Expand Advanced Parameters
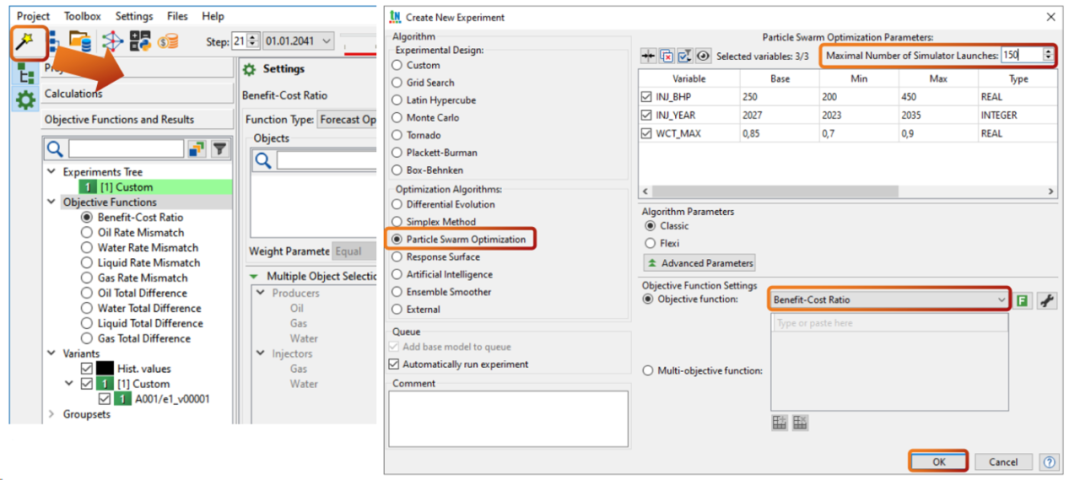Image resolution: width=1080 pixels, height=480 pixels. 699,263
